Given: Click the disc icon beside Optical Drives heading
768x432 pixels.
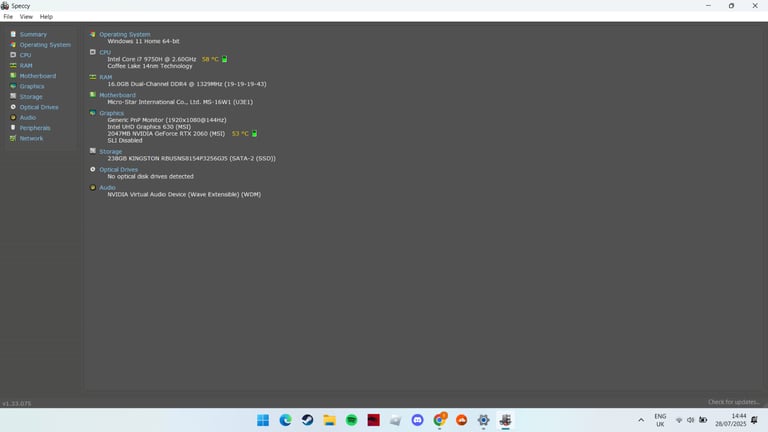Looking at the screenshot, I should click(93, 169).
